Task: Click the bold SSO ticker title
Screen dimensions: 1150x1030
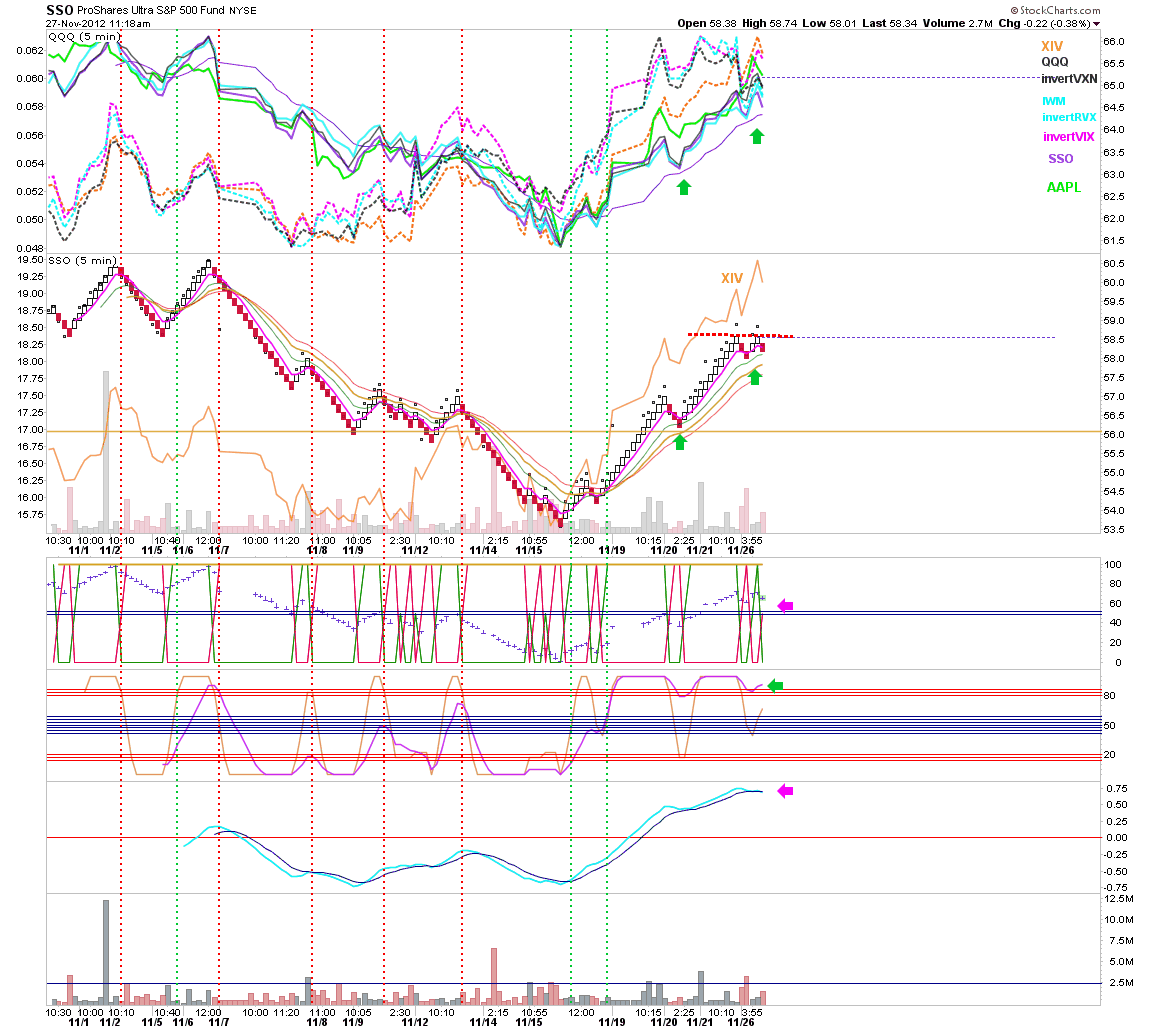Action: pos(59,10)
